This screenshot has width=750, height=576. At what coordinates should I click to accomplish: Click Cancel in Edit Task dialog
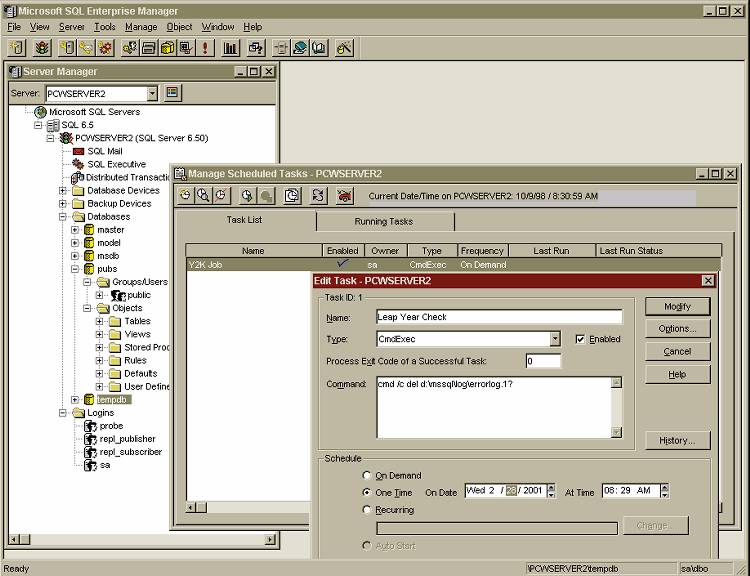[677, 352]
